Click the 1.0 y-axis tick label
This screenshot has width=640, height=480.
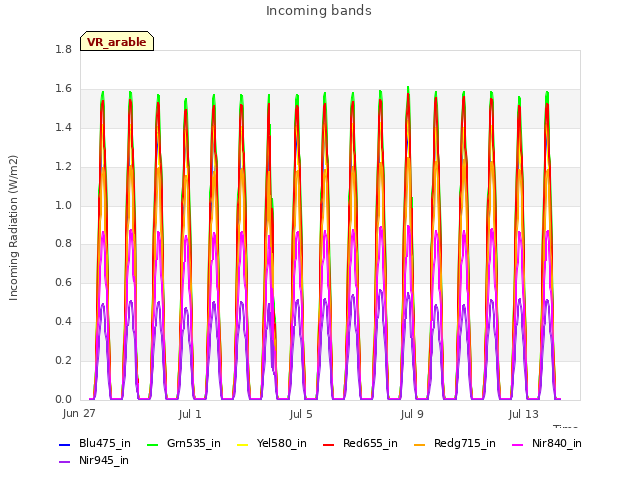click(63, 205)
